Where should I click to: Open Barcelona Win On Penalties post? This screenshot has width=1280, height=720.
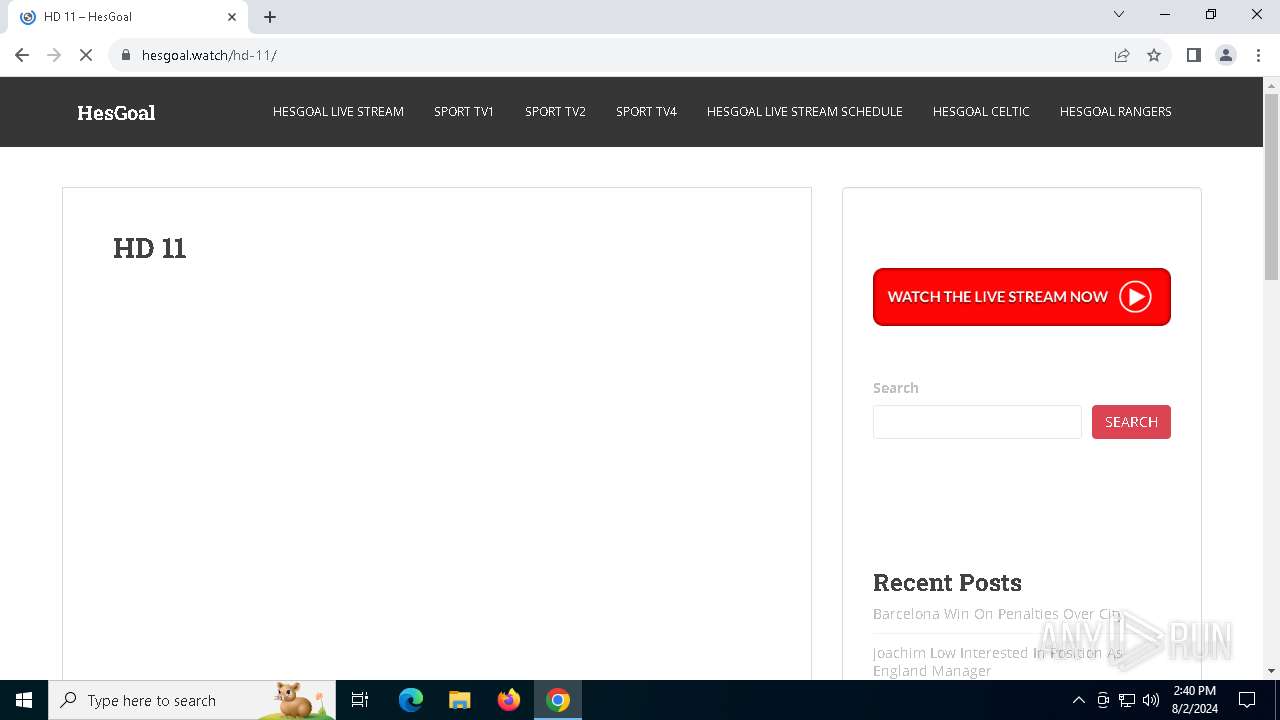[997, 614]
